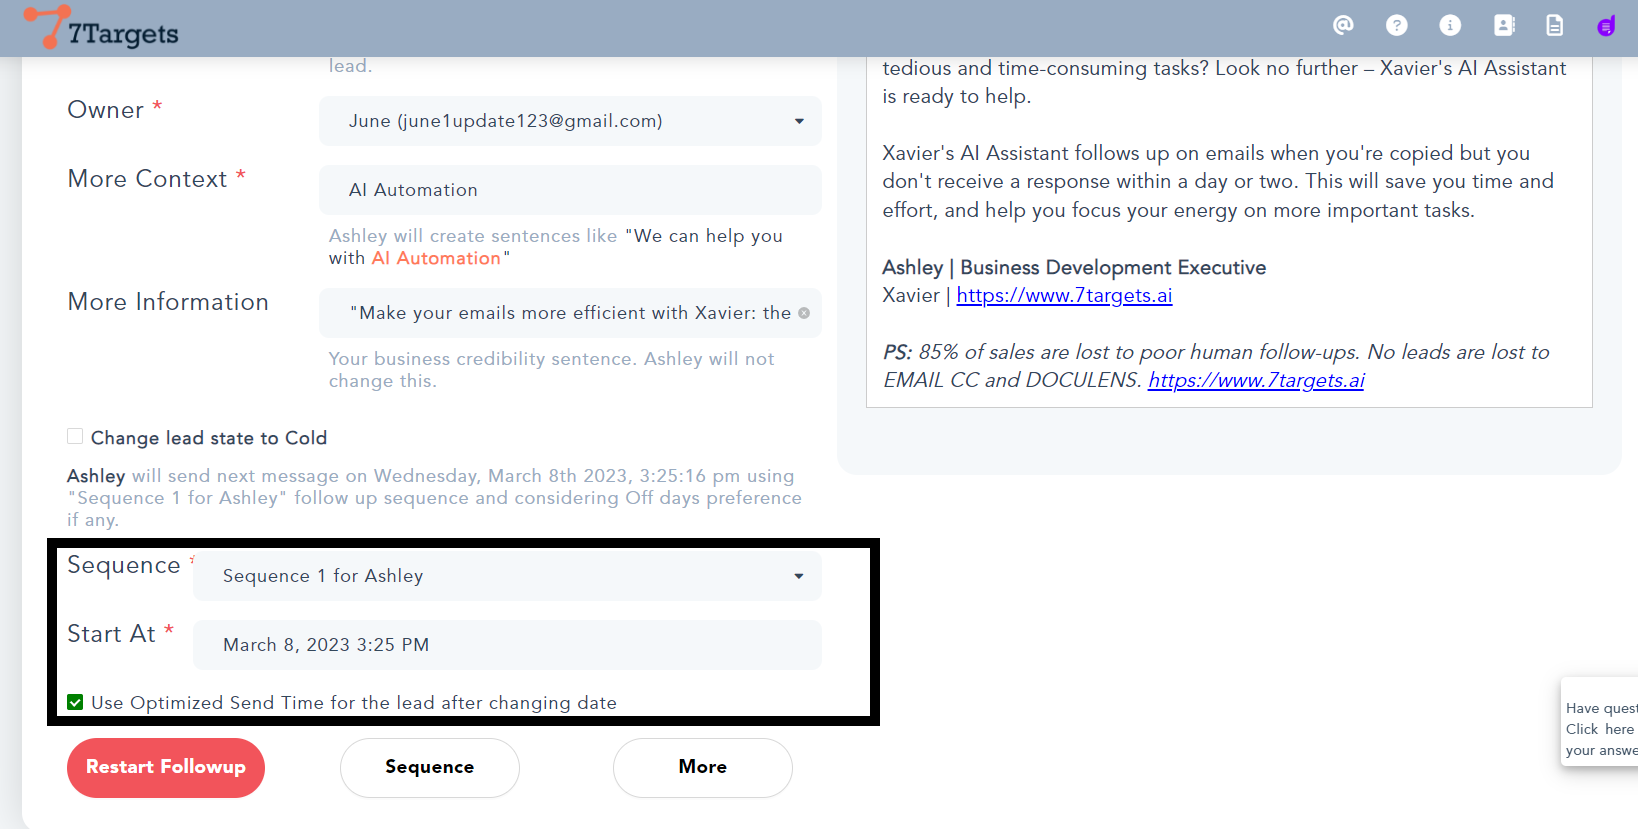
Task: Enable Change lead state to Cold checkbox
Action: coord(75,436)
